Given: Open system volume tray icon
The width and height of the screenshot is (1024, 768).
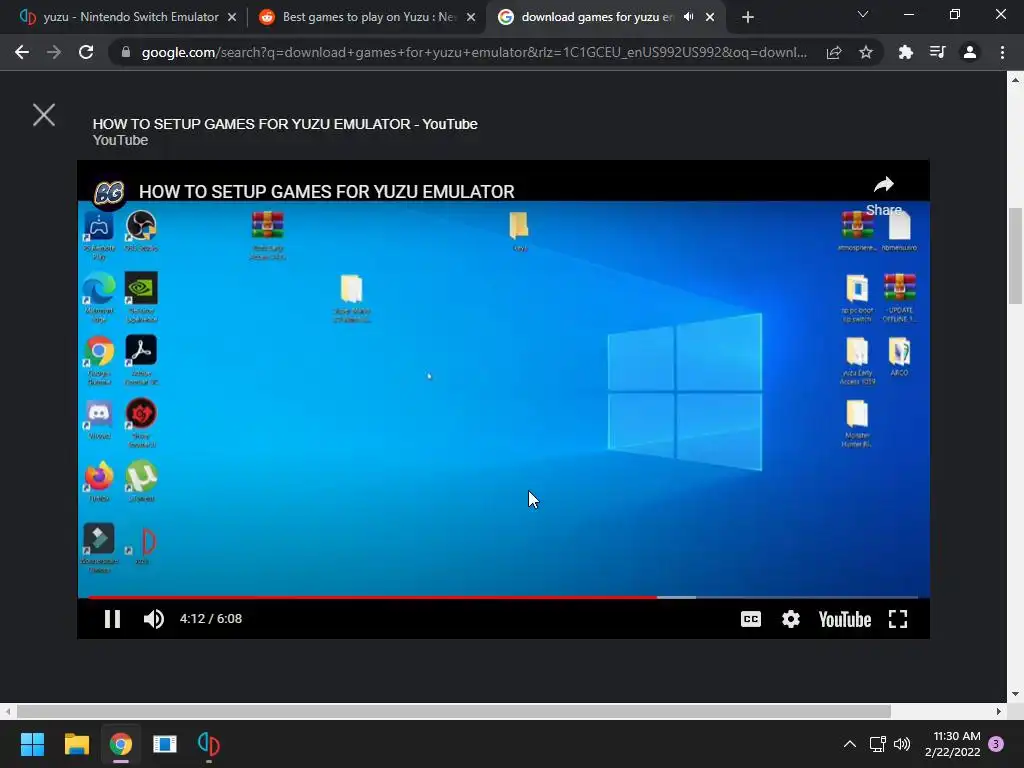Looking at the screenshot, I should [902, 744].
